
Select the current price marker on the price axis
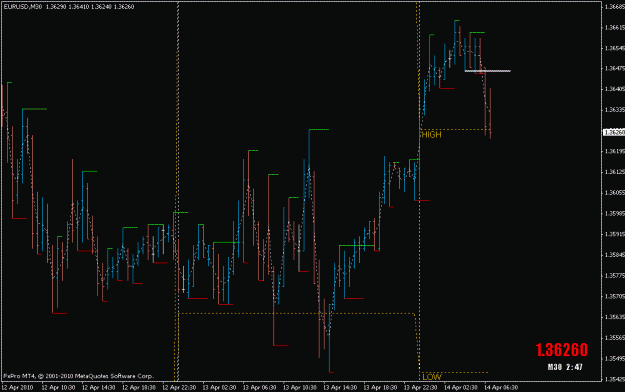pyautogui.click(x=613, y=132)
